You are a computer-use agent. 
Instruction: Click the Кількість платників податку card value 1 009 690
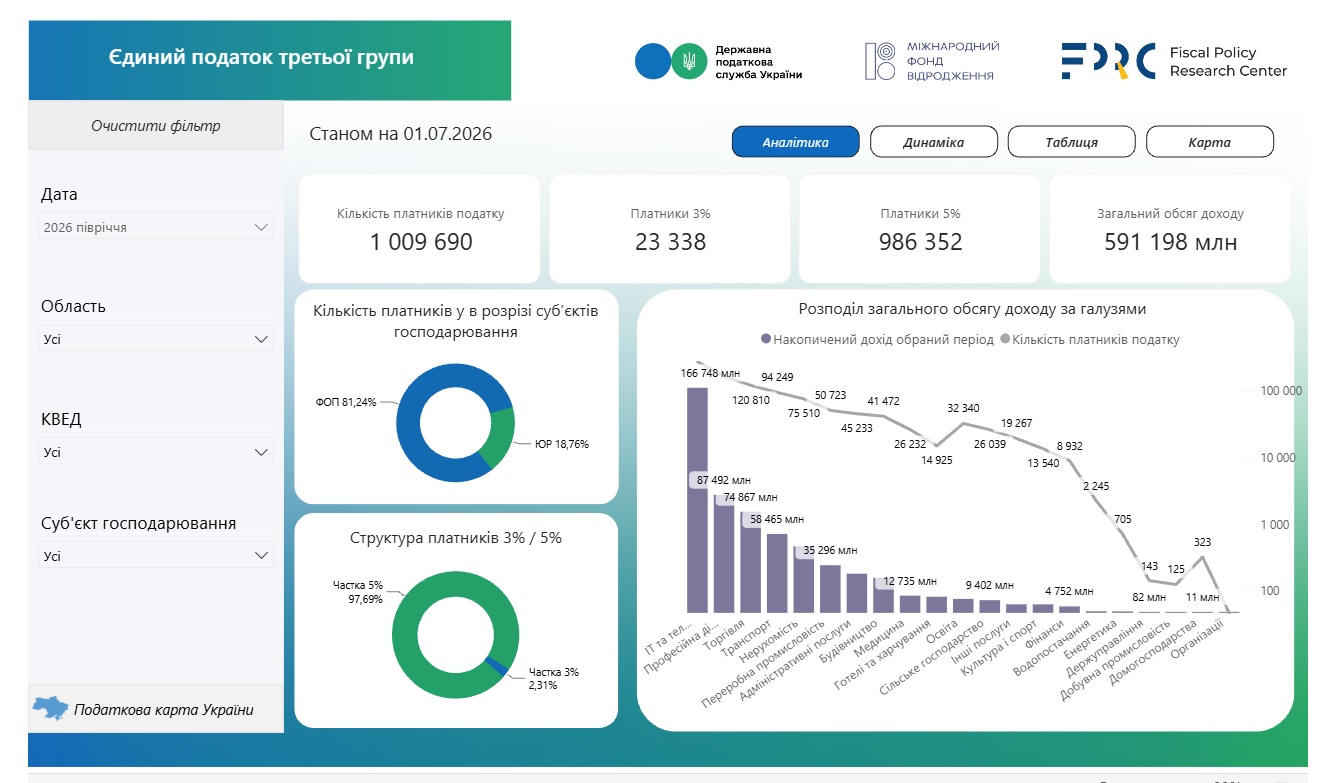(x=421, y=242)
